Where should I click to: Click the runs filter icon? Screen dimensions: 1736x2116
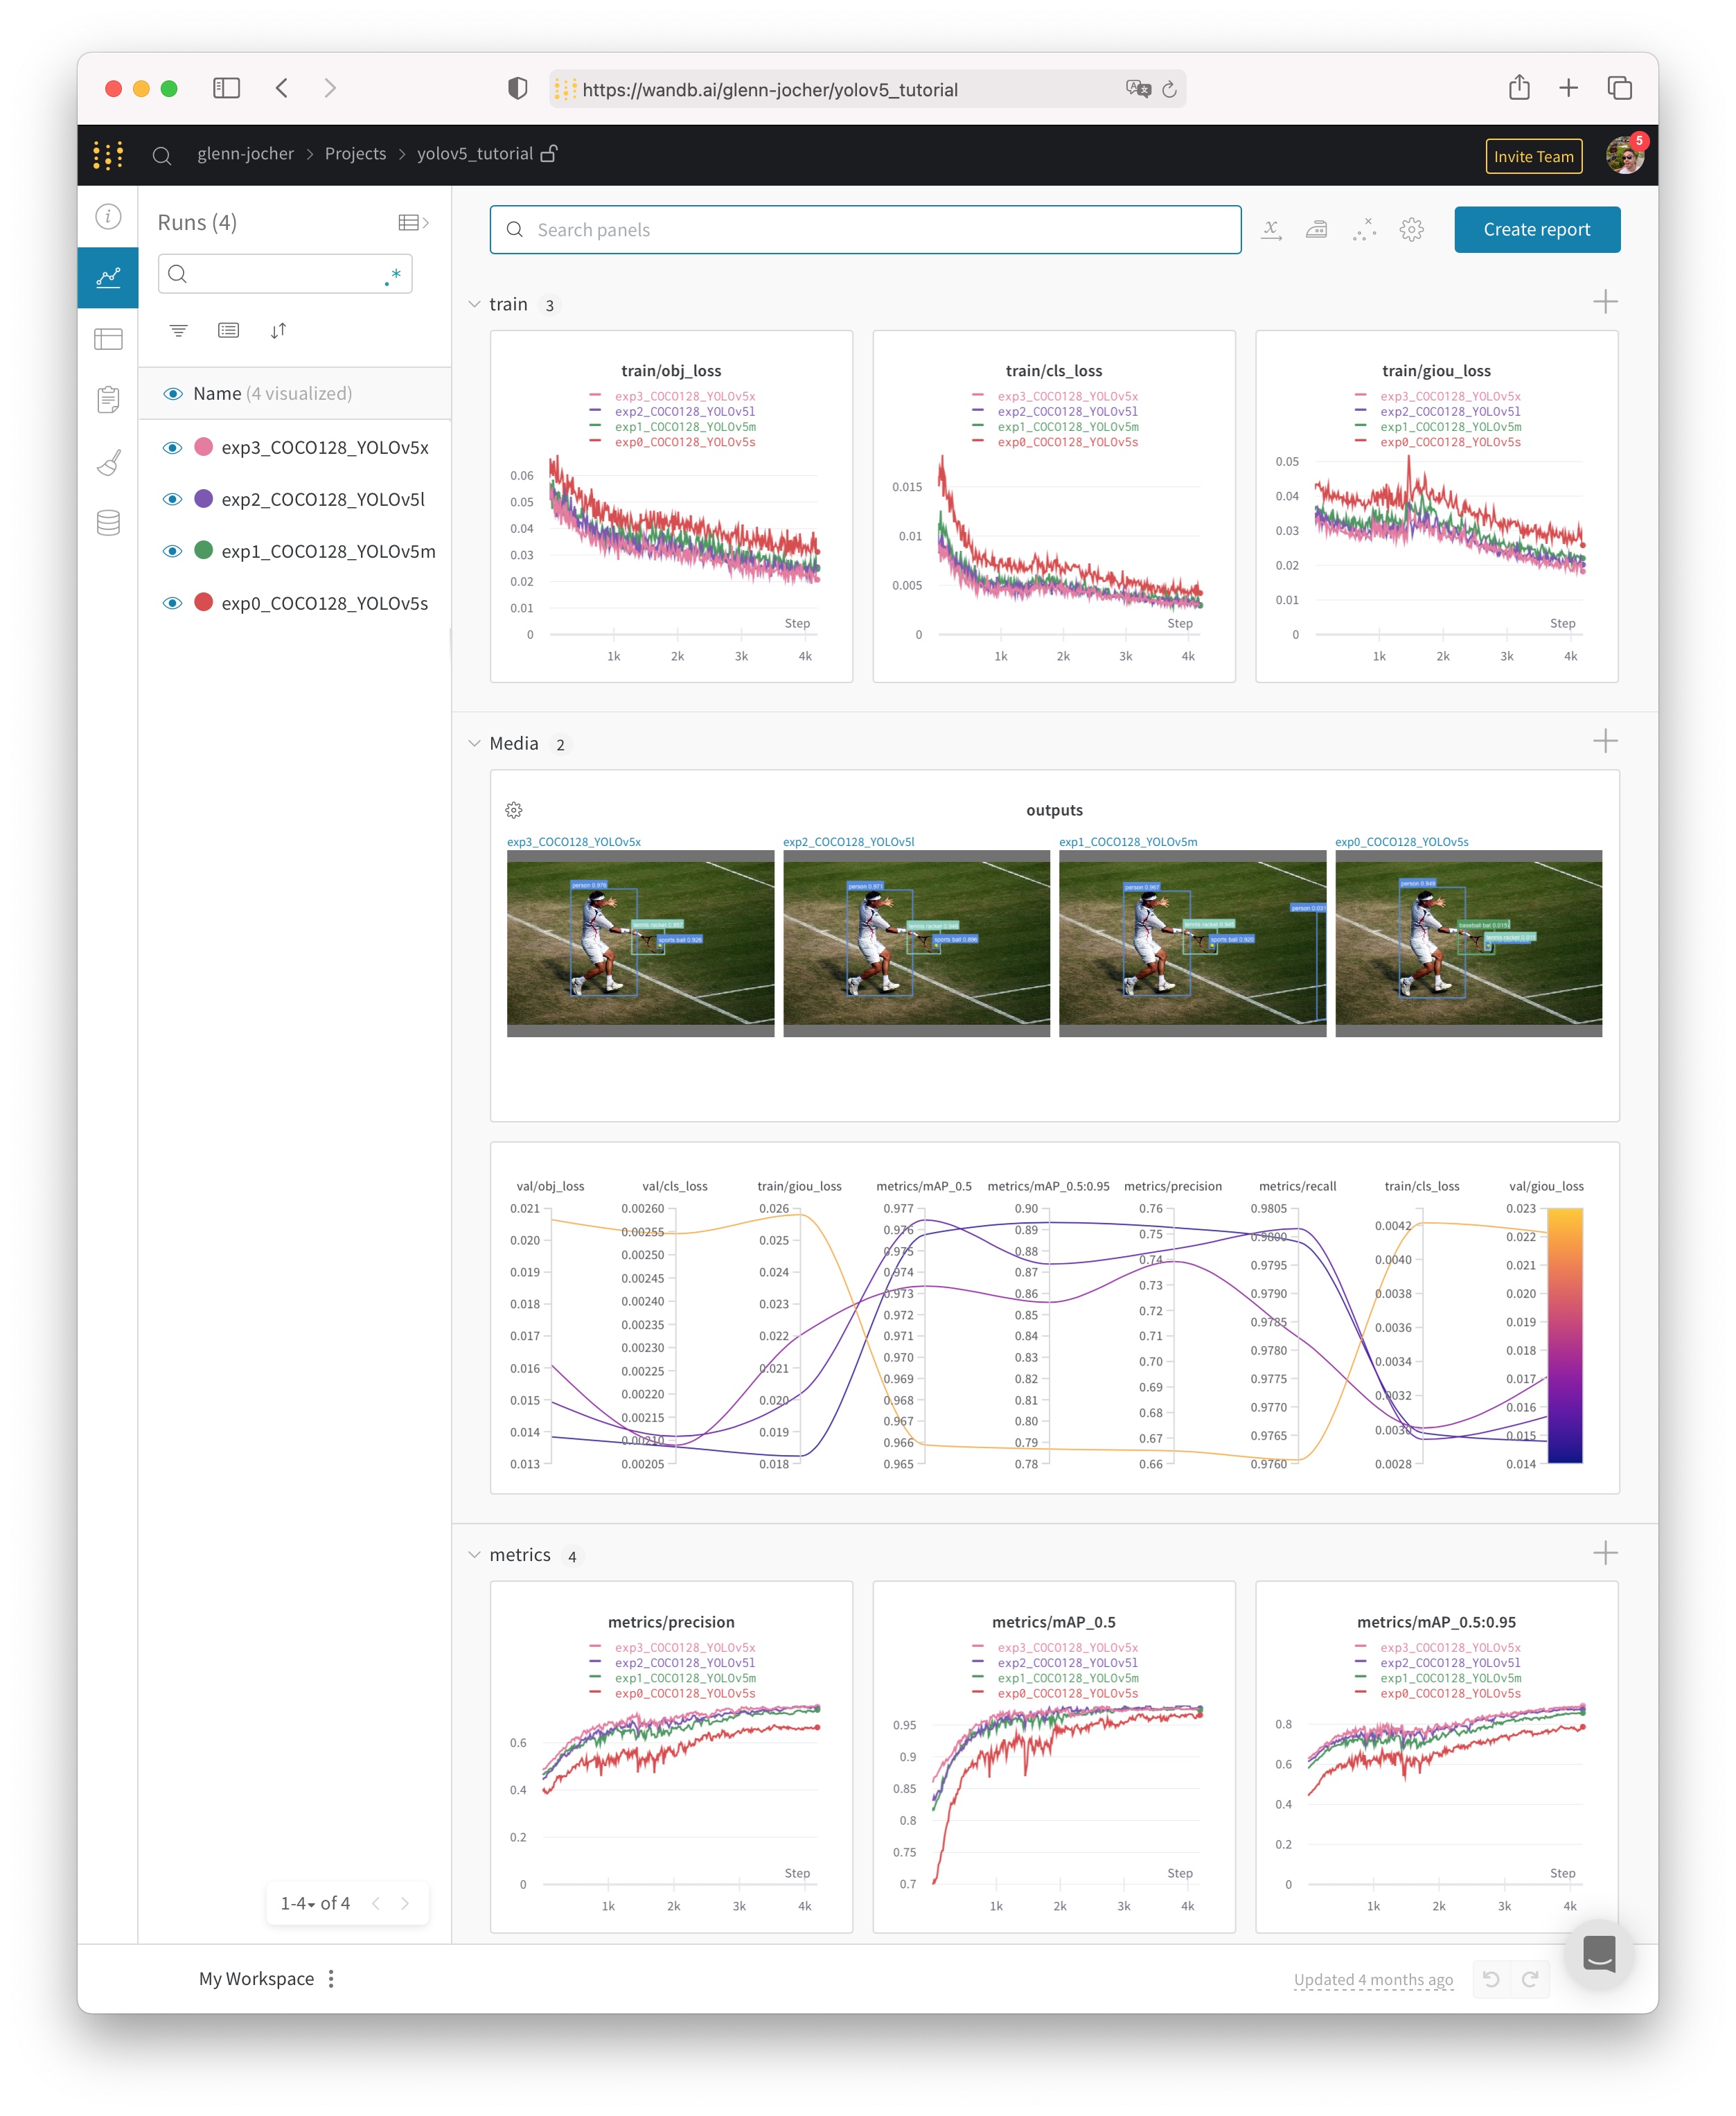(x=178, y=331)
